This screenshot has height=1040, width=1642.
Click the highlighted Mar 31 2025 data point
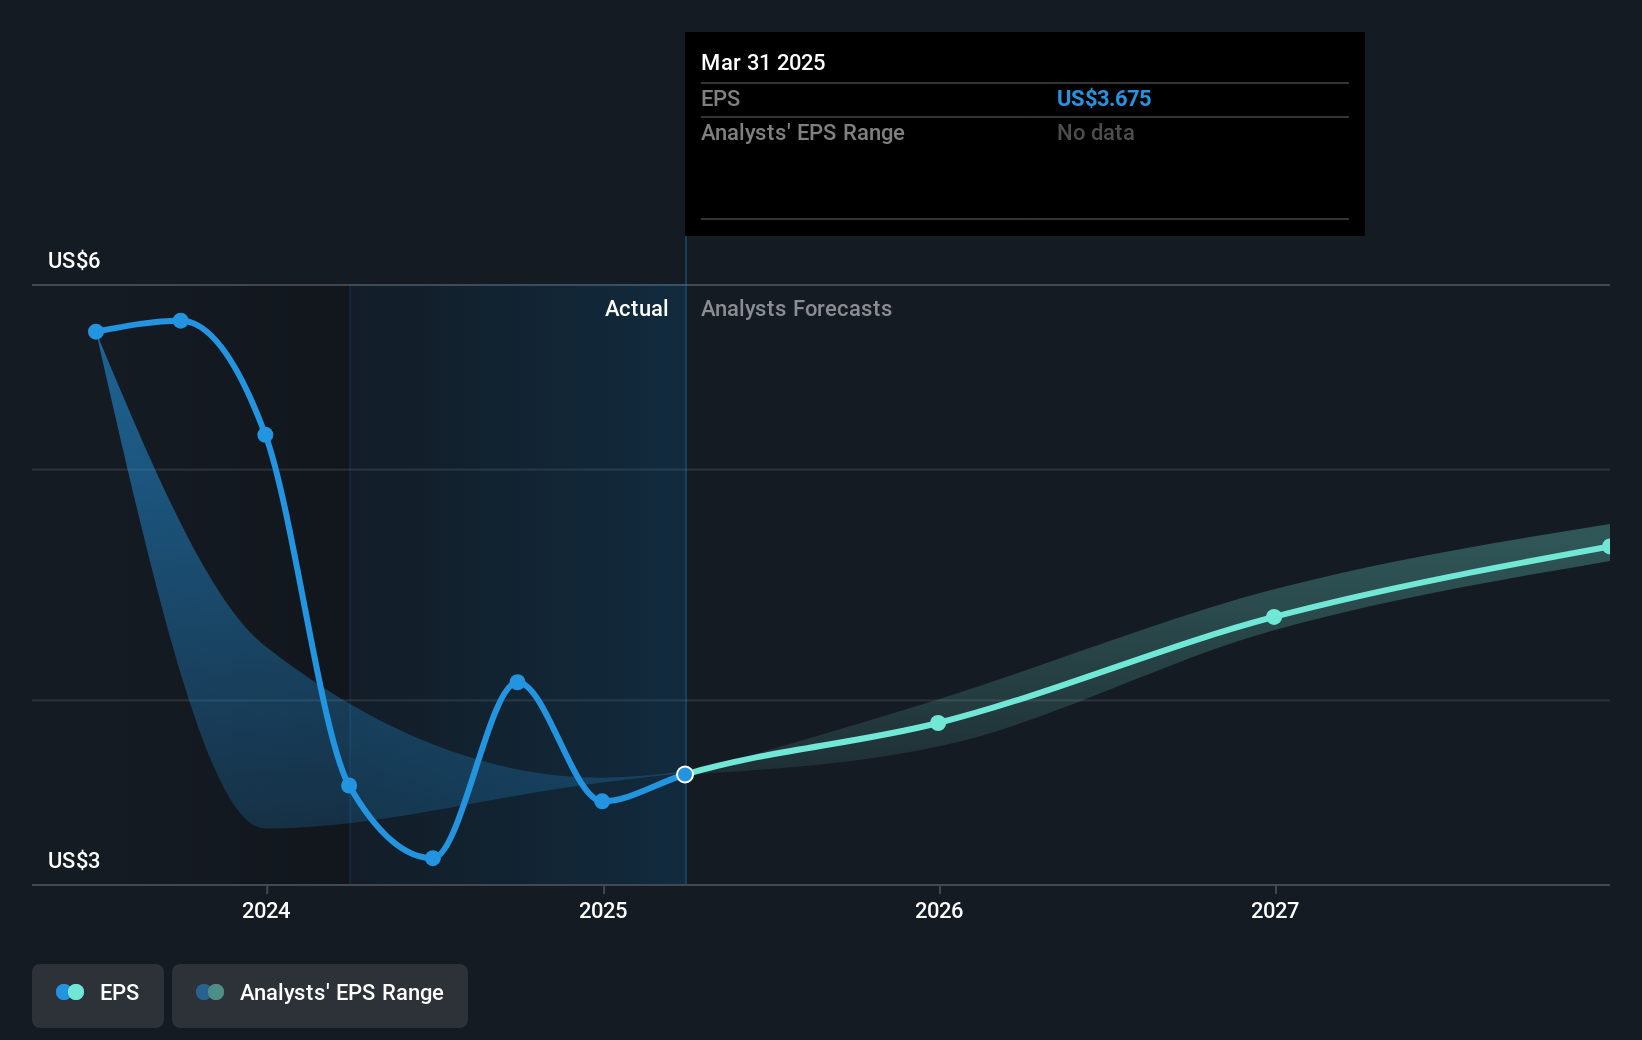[x=685, y=775]
